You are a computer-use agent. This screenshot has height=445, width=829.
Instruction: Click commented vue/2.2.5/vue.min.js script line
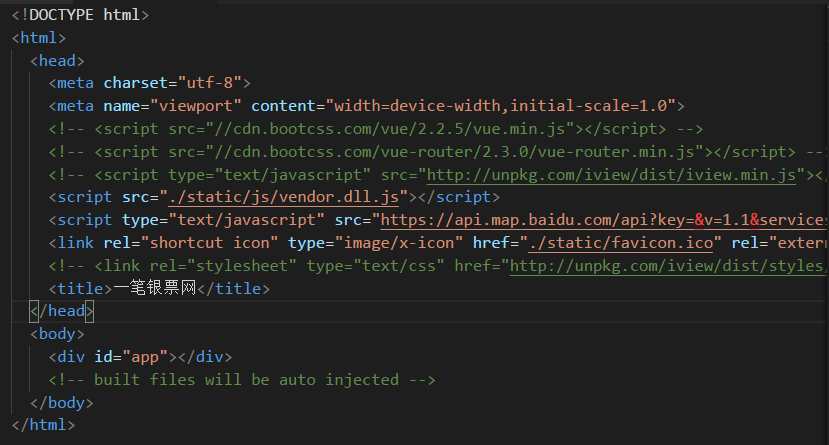point(376,129)
